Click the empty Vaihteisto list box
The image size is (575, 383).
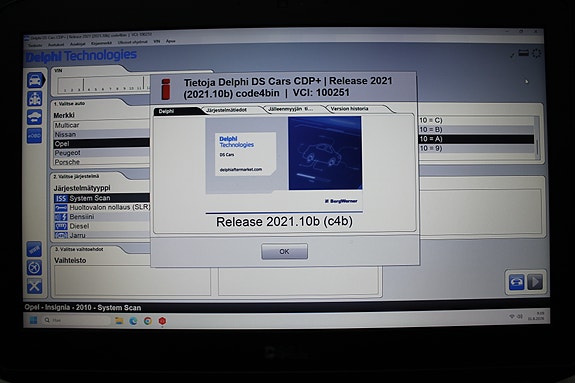(x=133, y=280)
